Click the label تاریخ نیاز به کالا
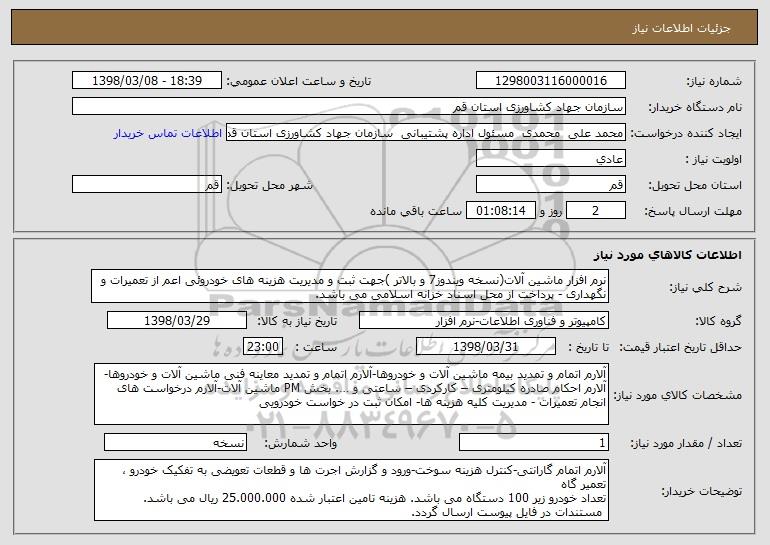This screenshot has width=770, height=545. 297,322
